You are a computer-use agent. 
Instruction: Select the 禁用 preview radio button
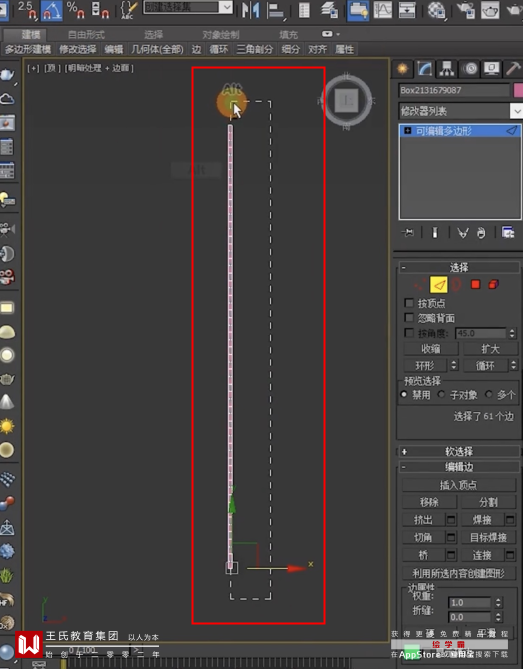coord(404,394)
